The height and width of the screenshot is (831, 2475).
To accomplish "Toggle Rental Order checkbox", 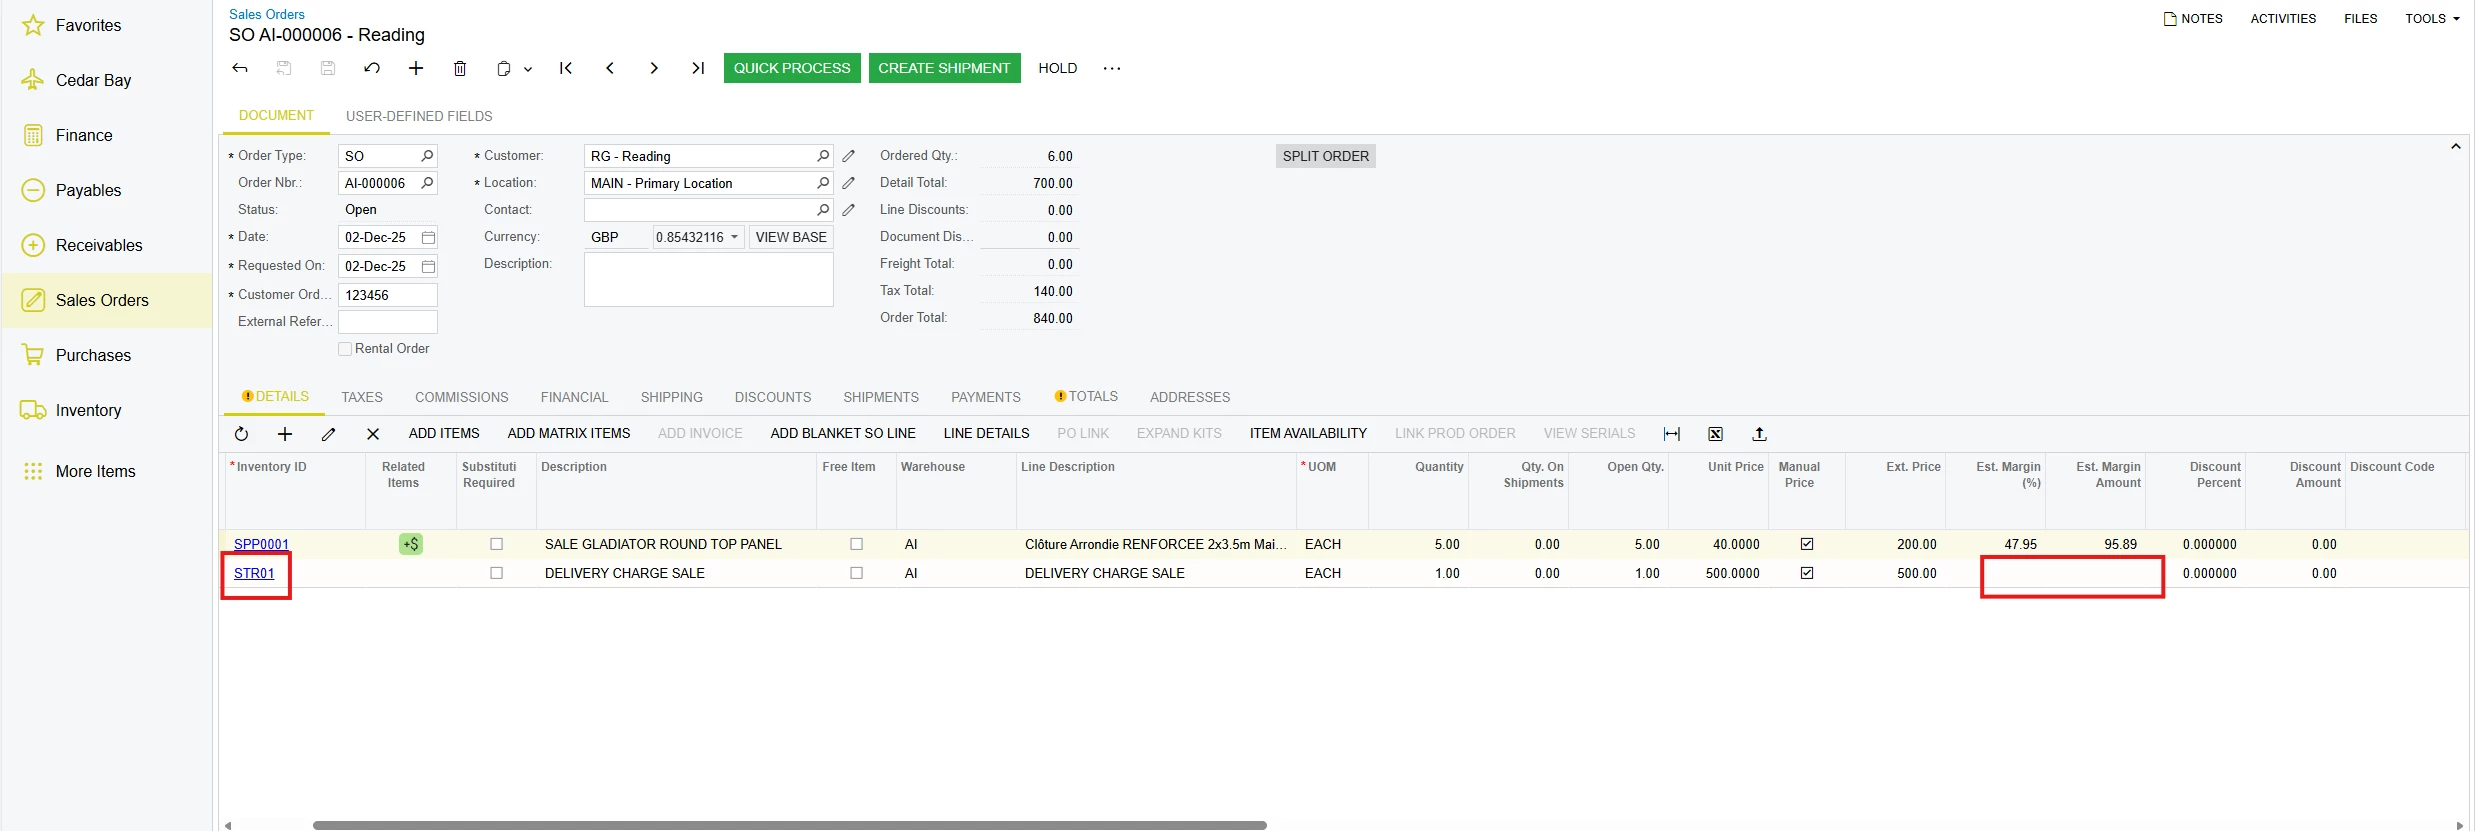I will [x=345, y=349].
